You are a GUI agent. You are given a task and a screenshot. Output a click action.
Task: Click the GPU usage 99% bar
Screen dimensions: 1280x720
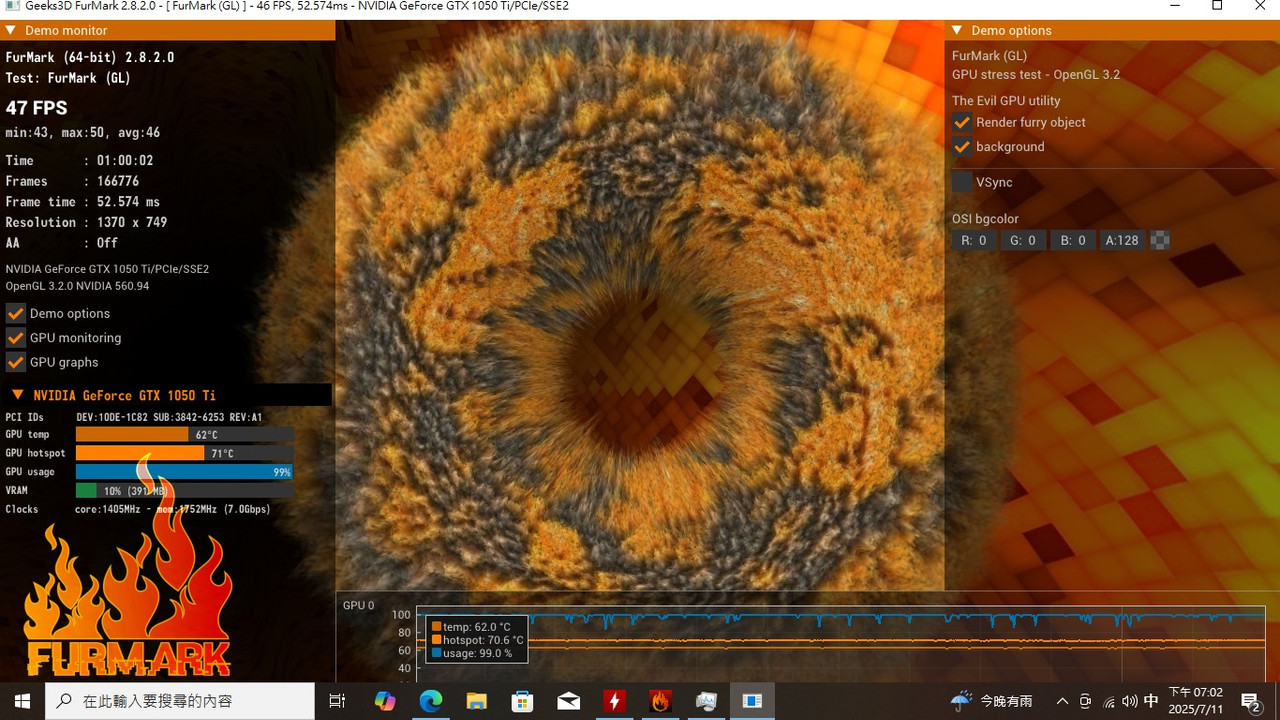[x=185, y=472]
